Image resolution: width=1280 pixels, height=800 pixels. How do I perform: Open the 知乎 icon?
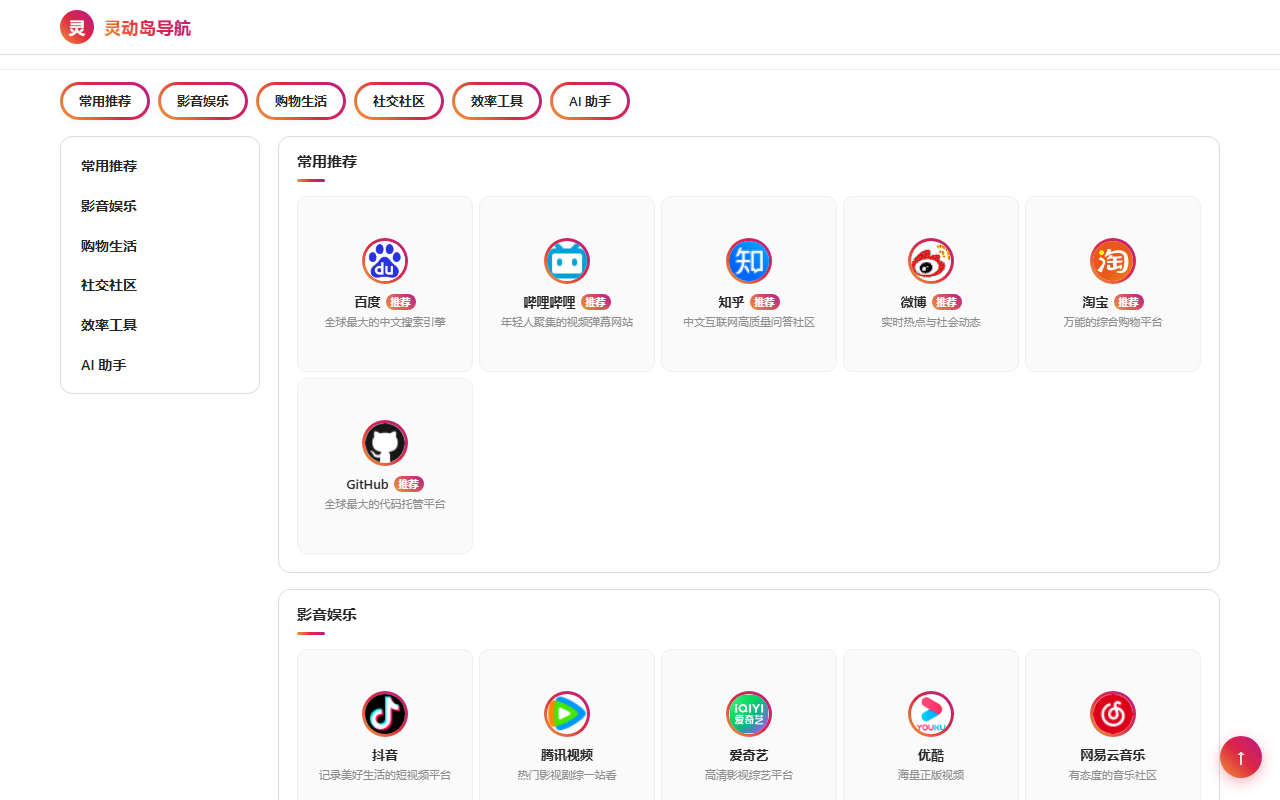[749, 261]
